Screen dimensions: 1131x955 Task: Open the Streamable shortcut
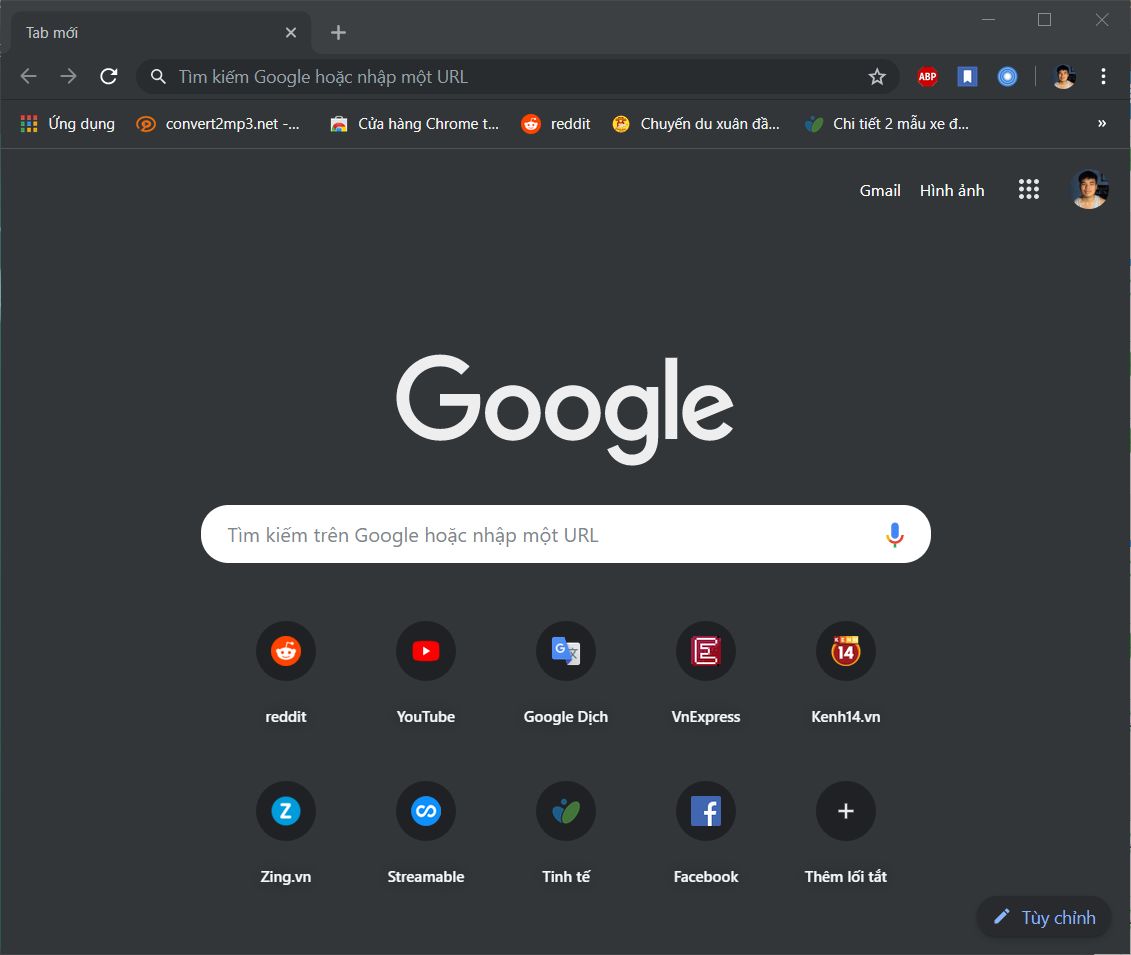coord(425,811)
